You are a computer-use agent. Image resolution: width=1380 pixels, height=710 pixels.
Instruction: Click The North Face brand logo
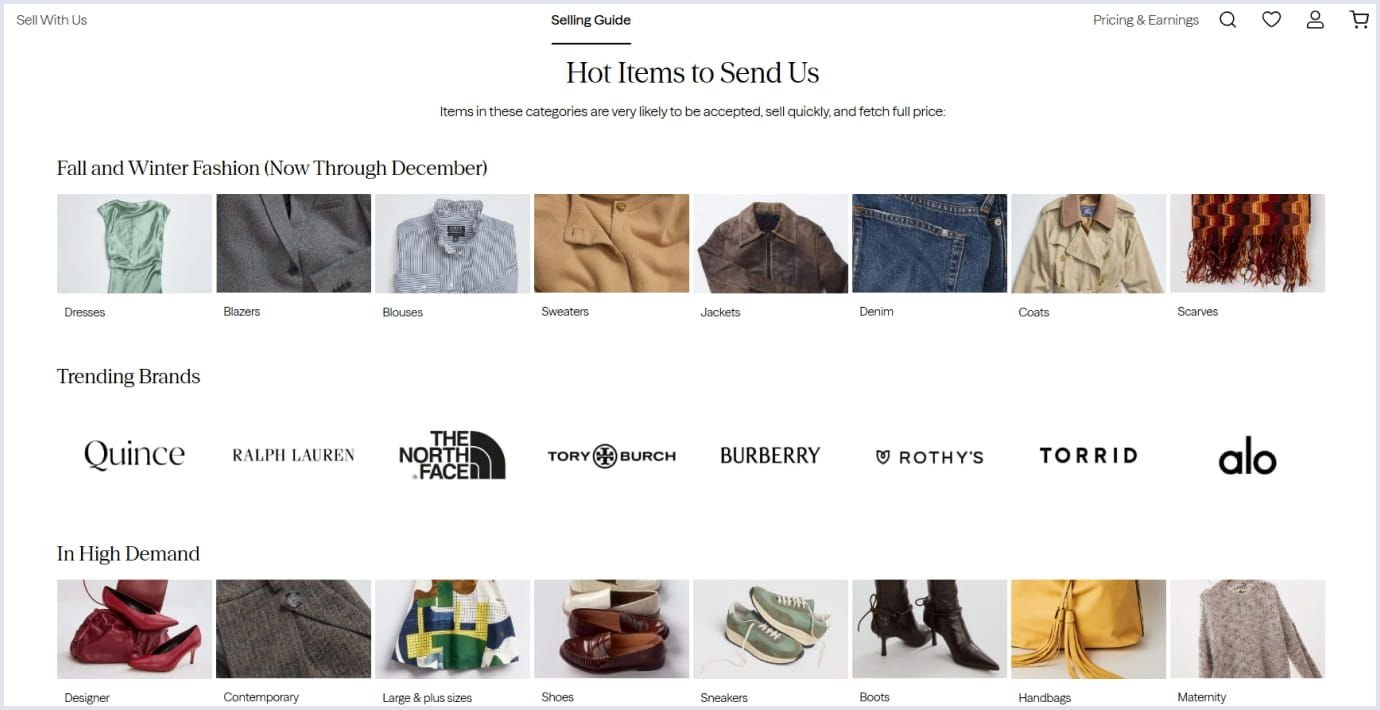[451, 455]
